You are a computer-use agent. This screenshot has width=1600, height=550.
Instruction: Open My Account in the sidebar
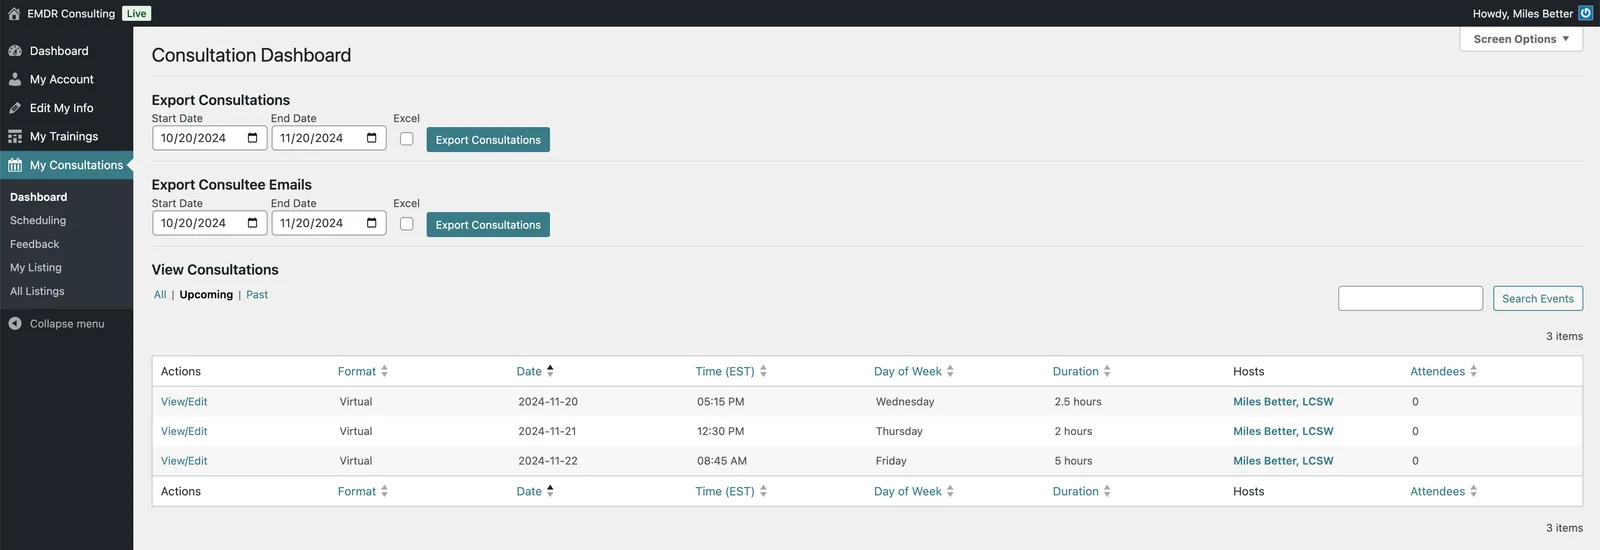(x=66, y=79)
